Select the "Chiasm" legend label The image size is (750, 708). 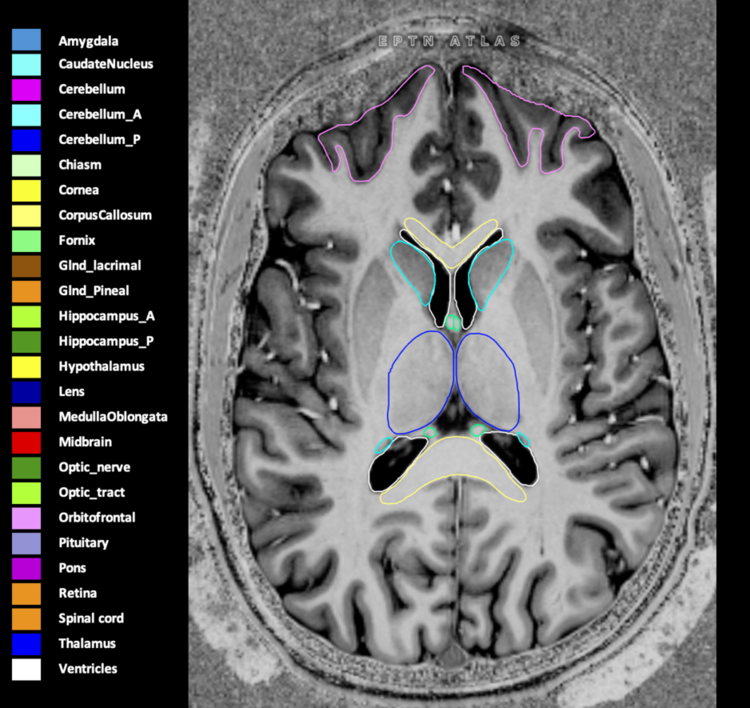[80, 165]
